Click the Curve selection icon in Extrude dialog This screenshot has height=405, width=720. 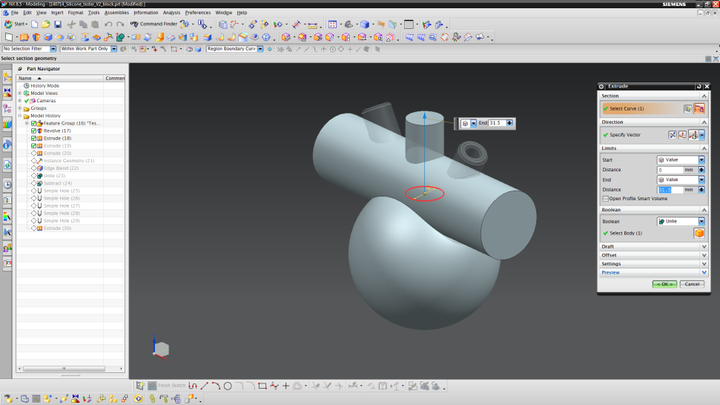pos(699,109)
